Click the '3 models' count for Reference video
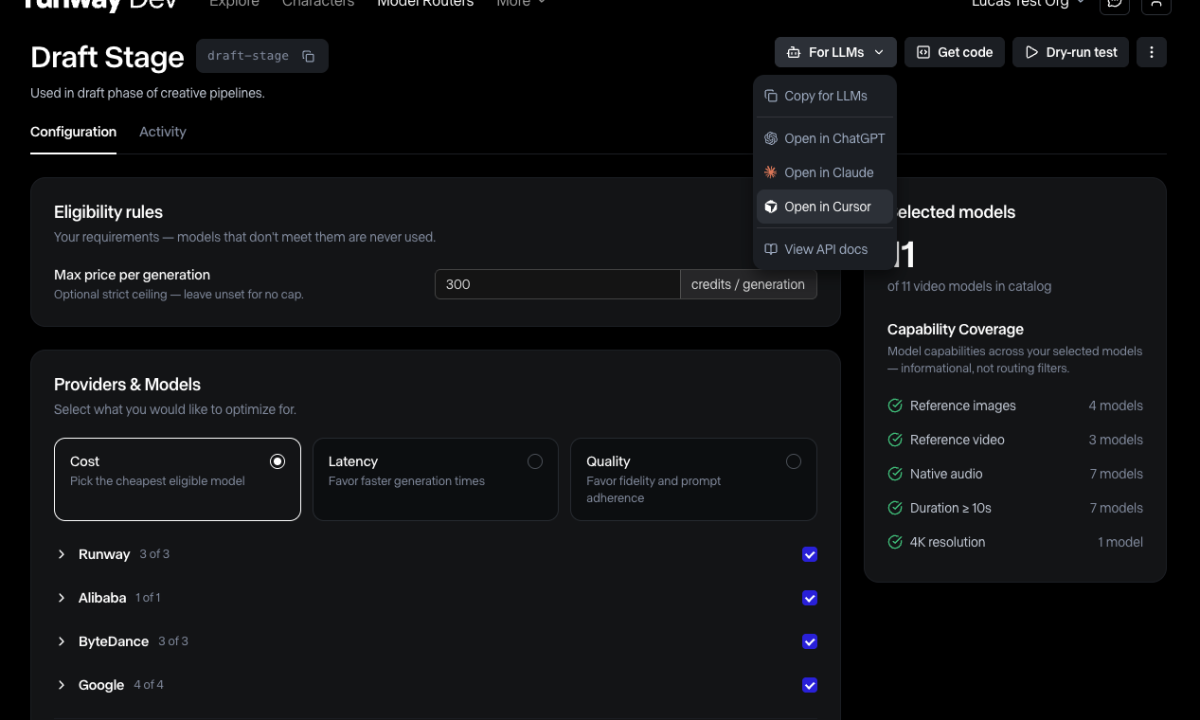1200x720 pixels. pyautogui.click(x=1116, y=440)
